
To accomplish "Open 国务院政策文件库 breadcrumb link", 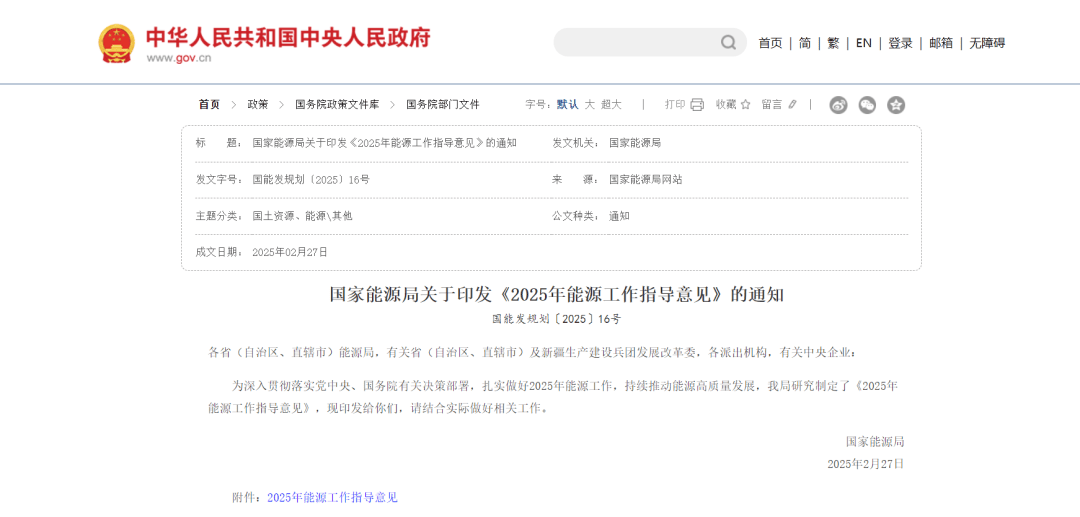I will (338, 105).
